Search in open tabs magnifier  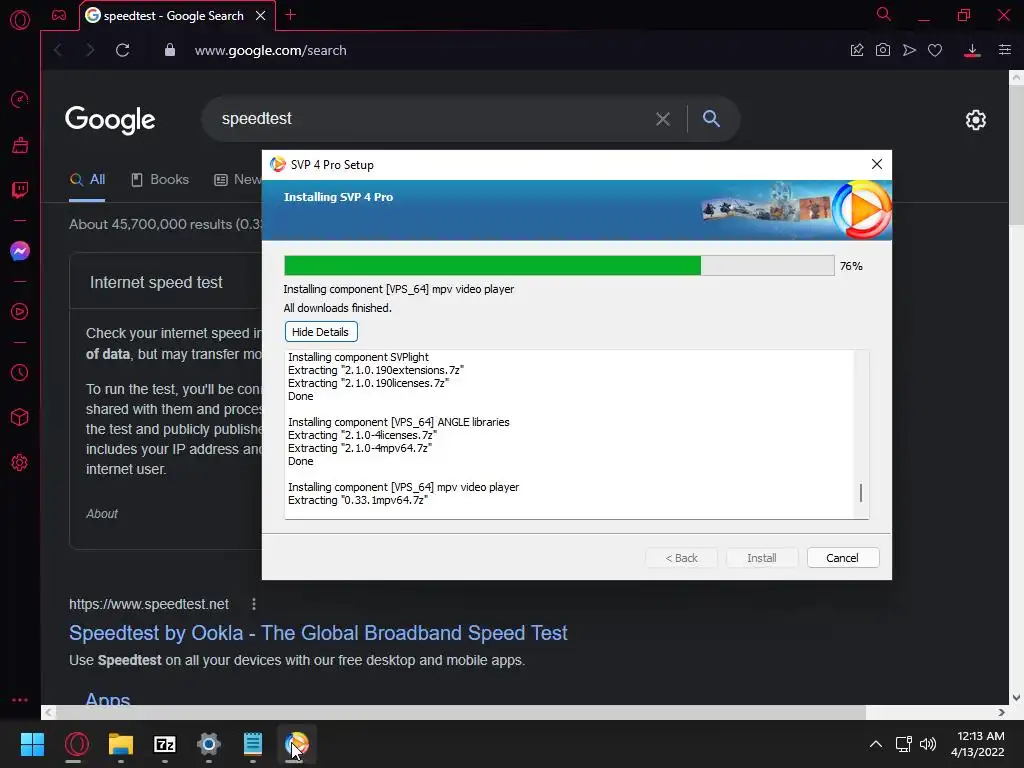coord(884,14)
